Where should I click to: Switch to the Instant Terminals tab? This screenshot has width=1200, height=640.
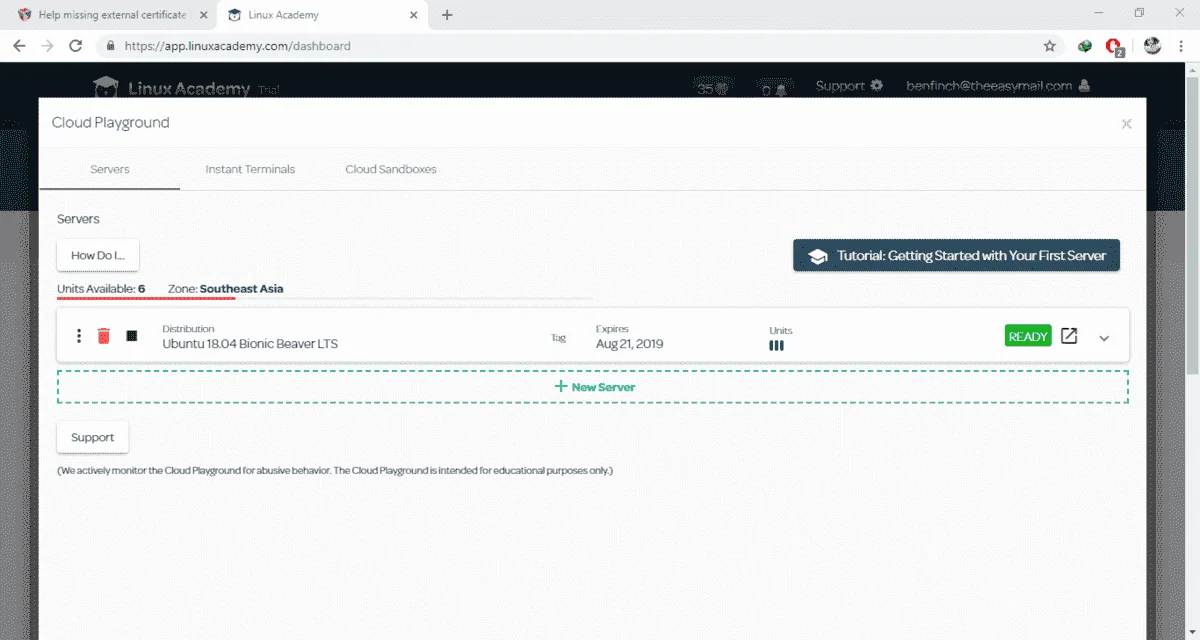tap(250, 169)
